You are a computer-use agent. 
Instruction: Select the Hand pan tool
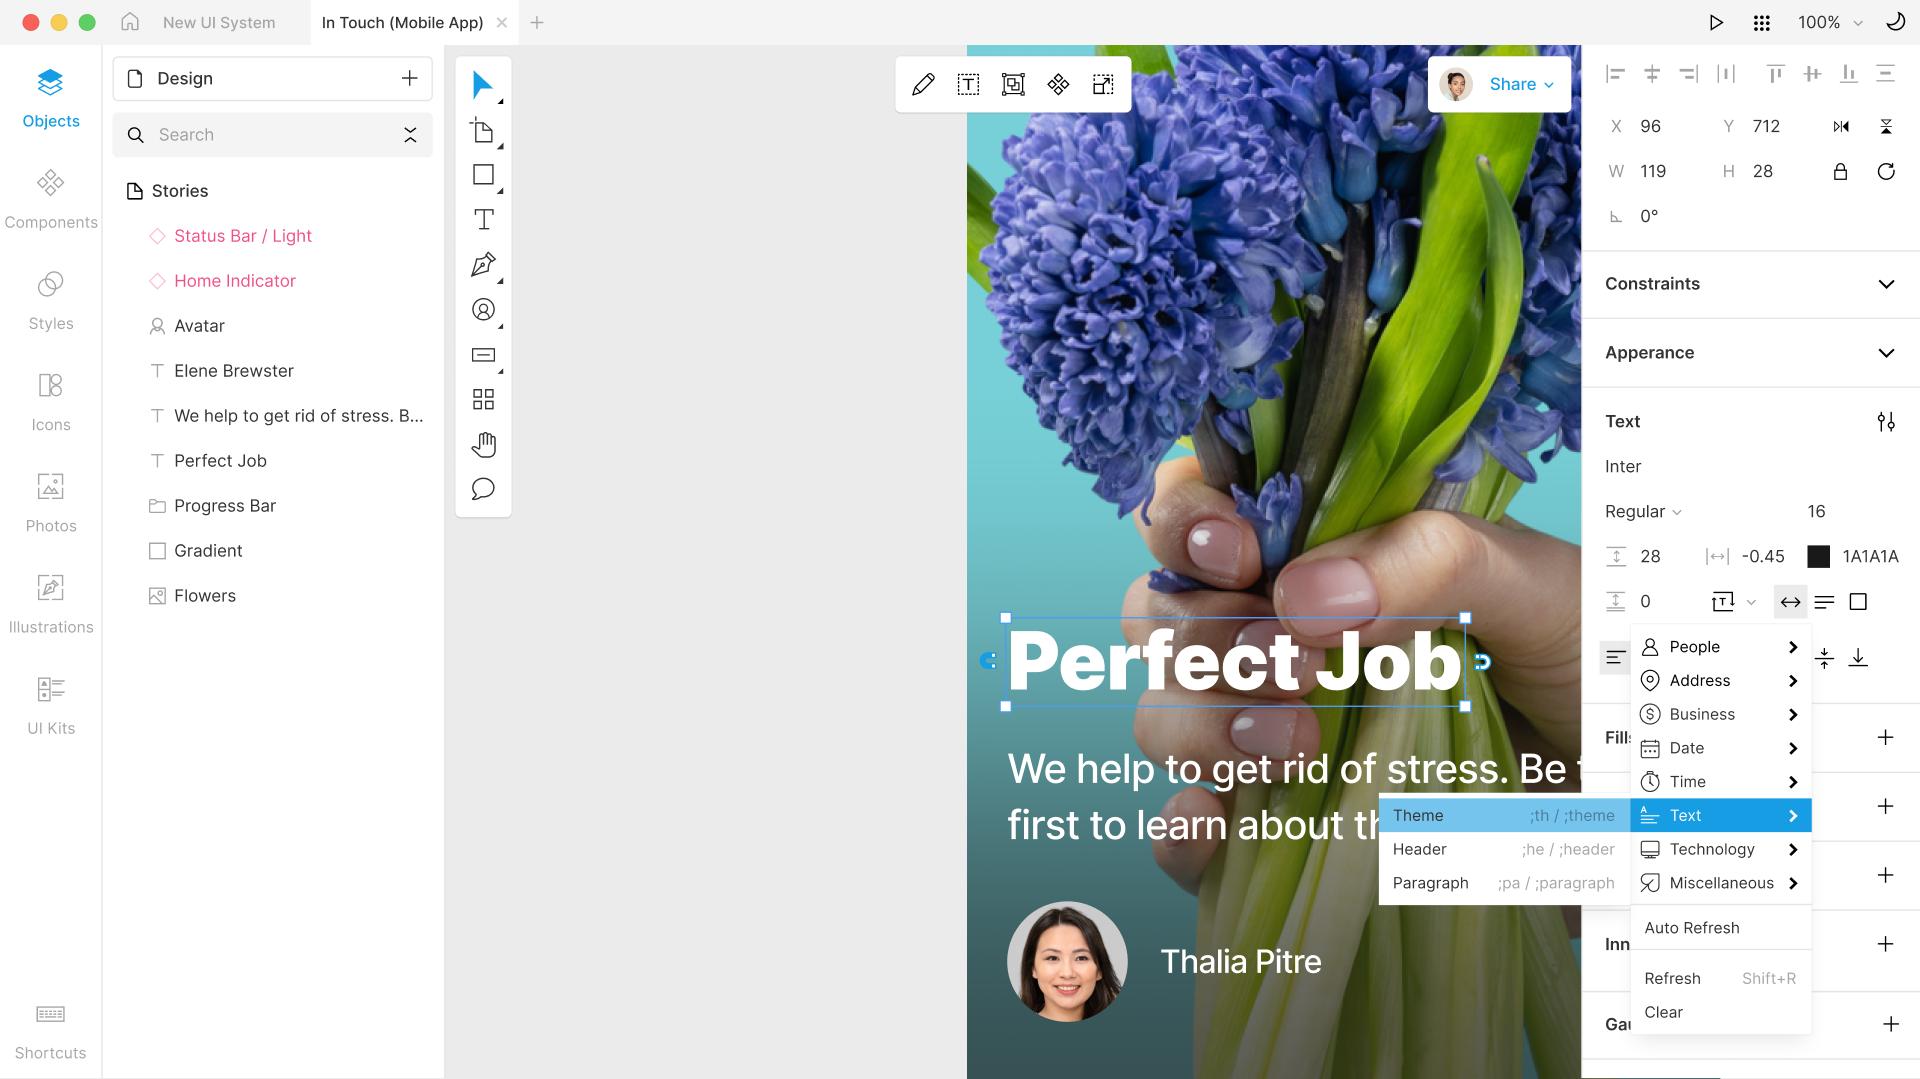point(483,444)
